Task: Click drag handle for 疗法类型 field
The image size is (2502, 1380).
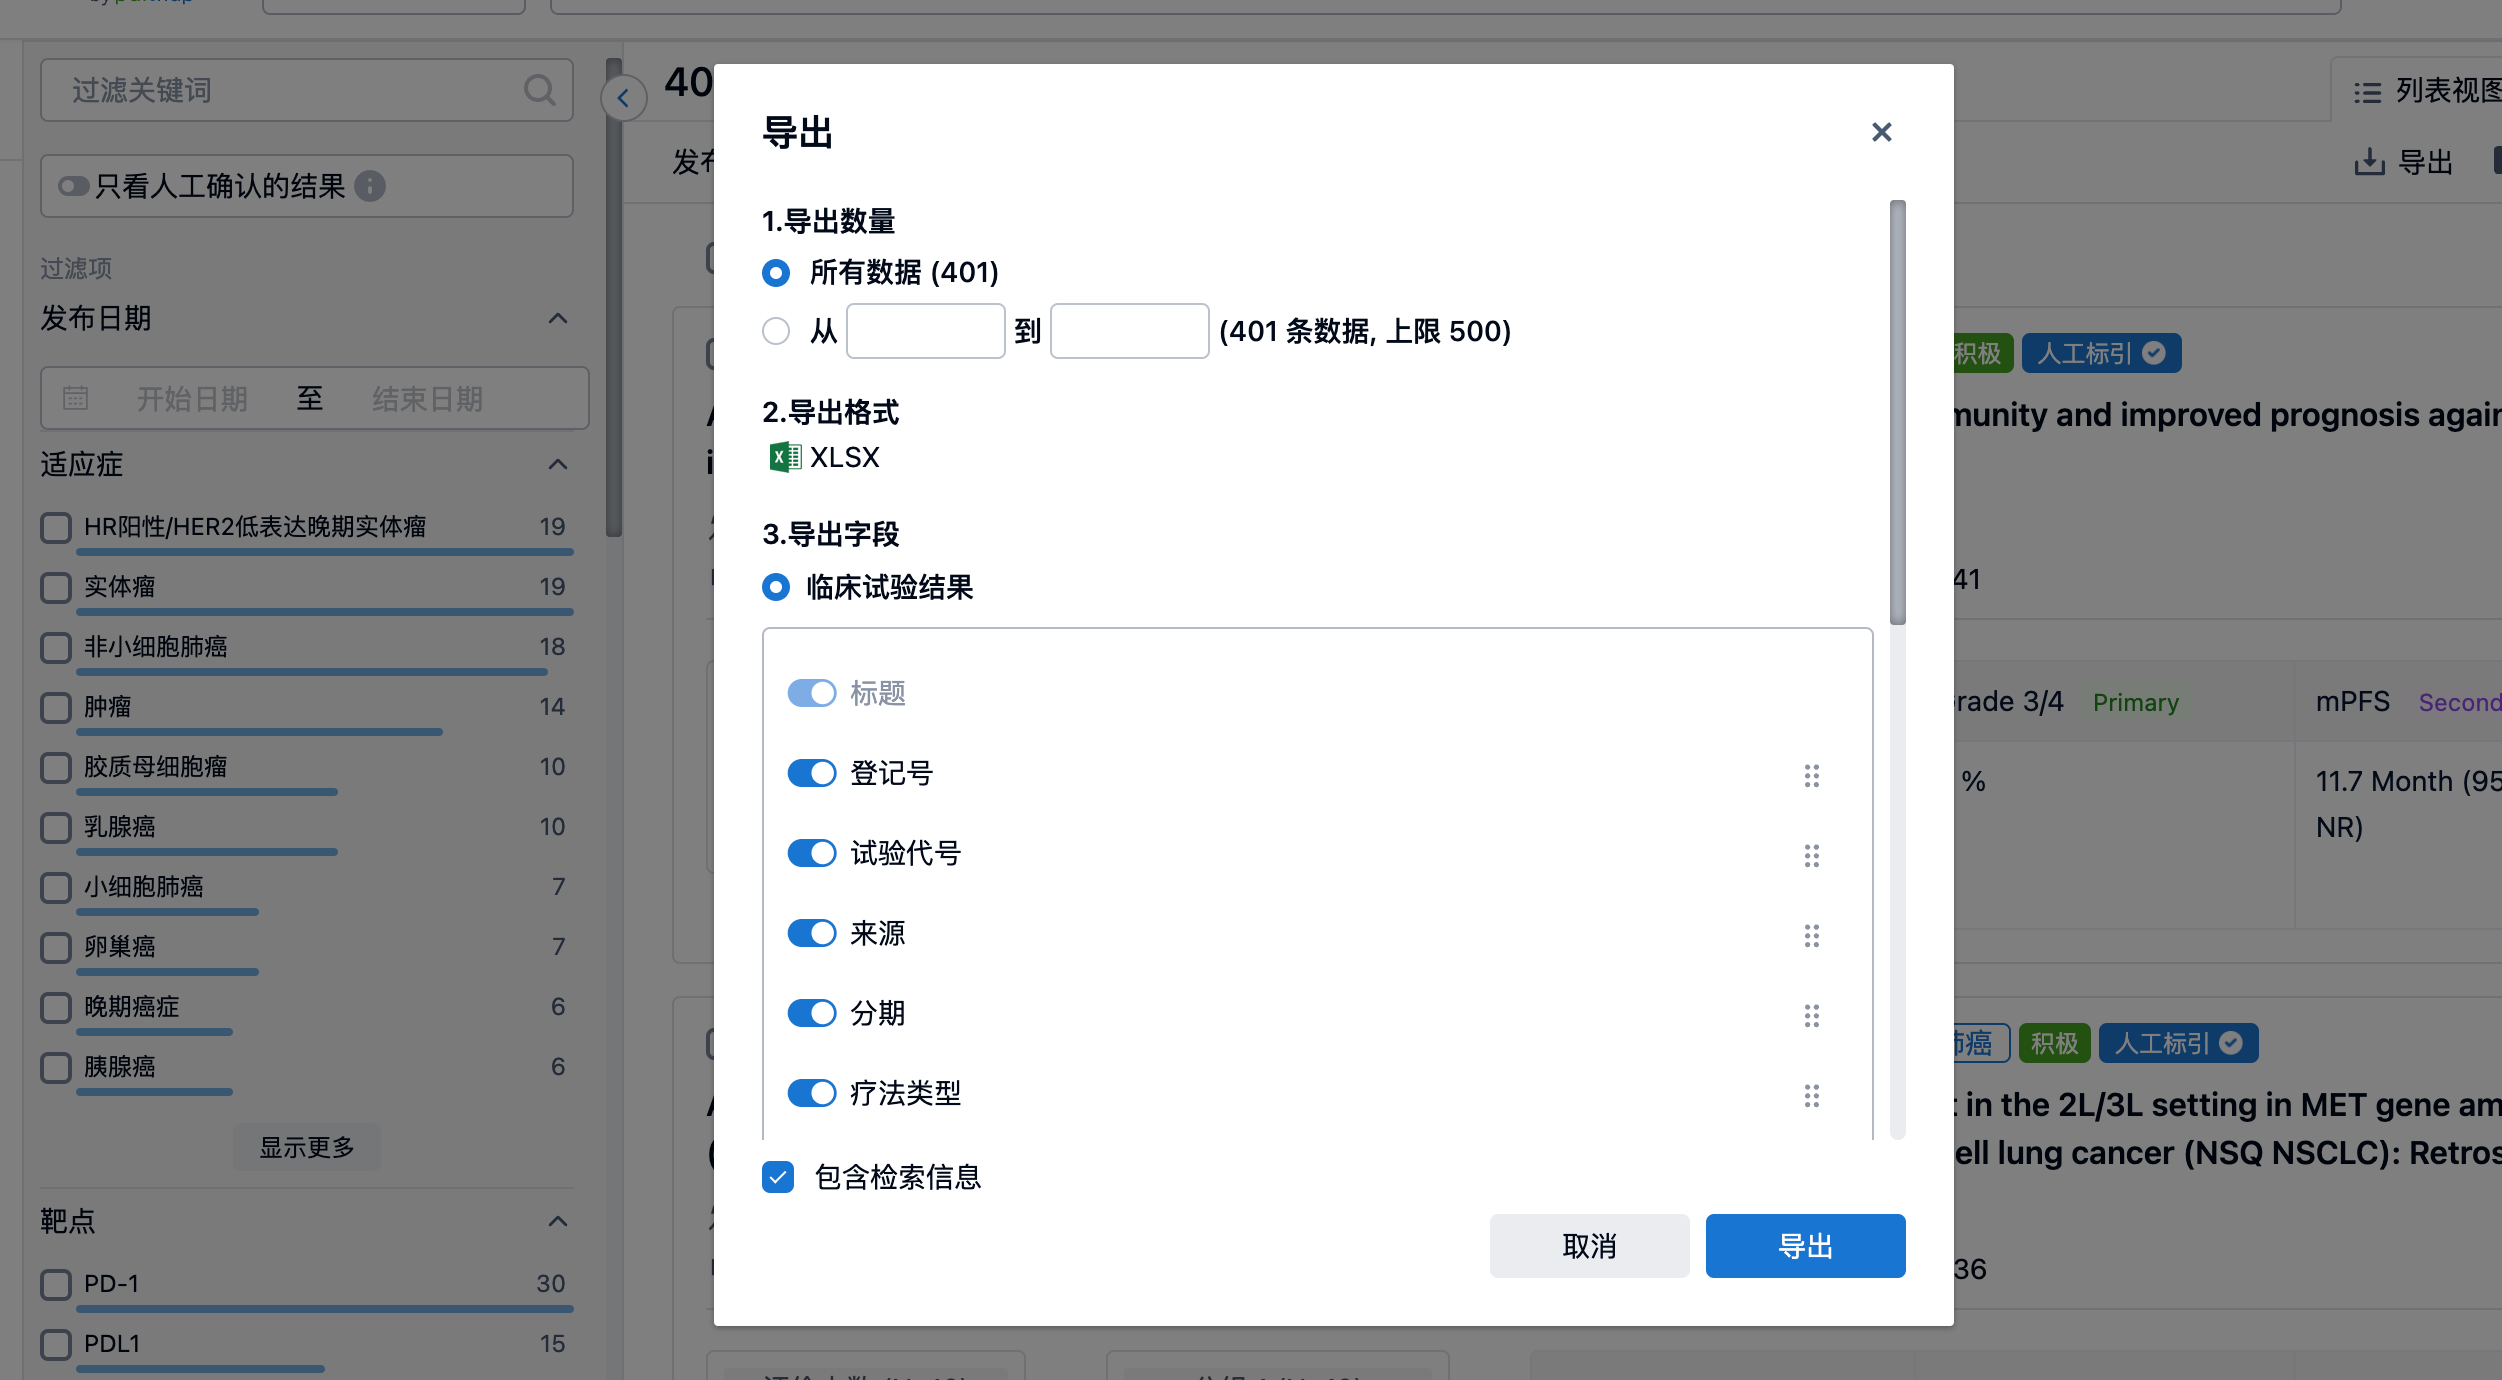Action: (x=1811, y=1095)
